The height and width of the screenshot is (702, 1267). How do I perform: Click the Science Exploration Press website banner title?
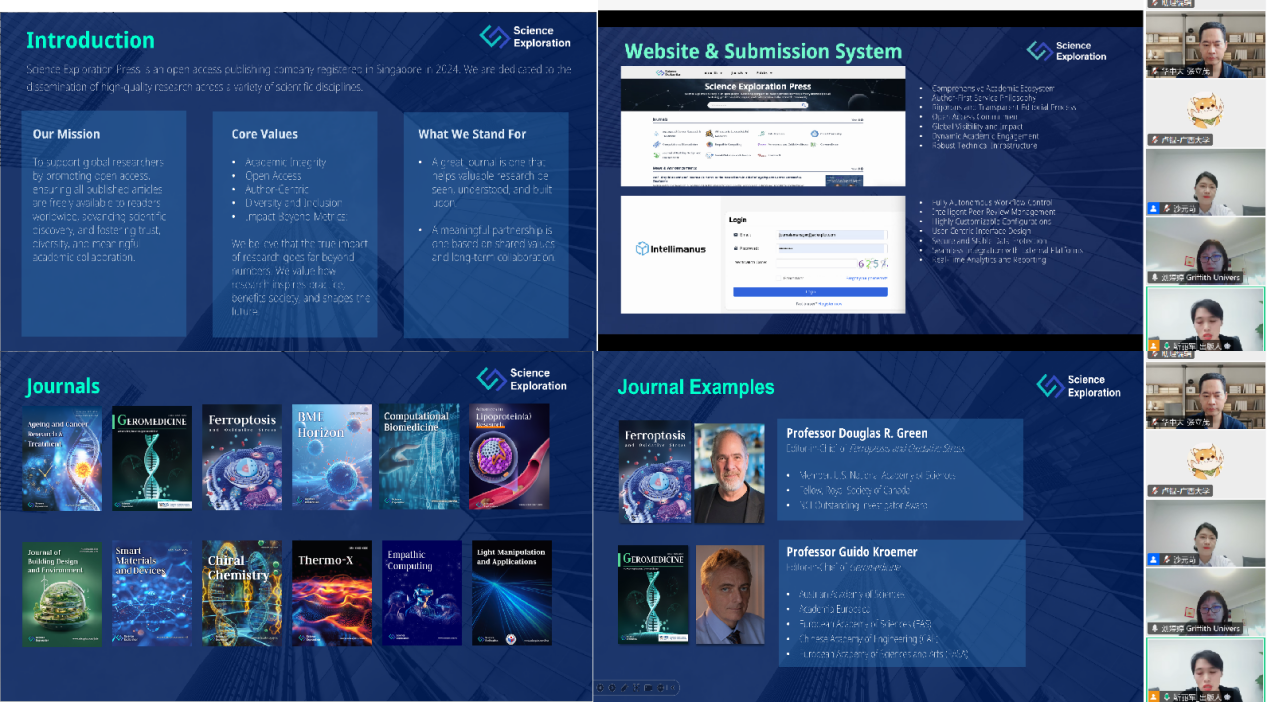pos(758,87)
